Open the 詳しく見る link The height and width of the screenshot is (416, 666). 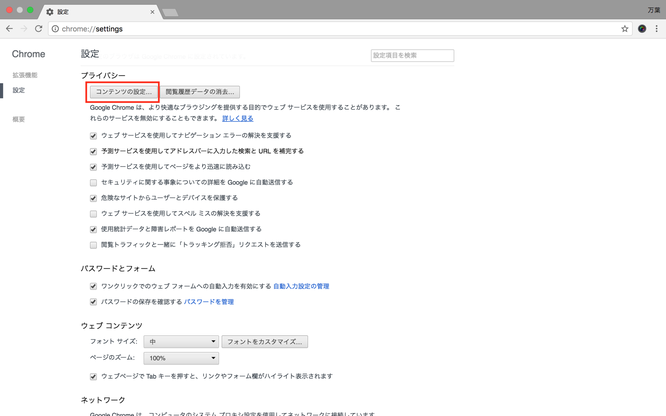[238, 119]
